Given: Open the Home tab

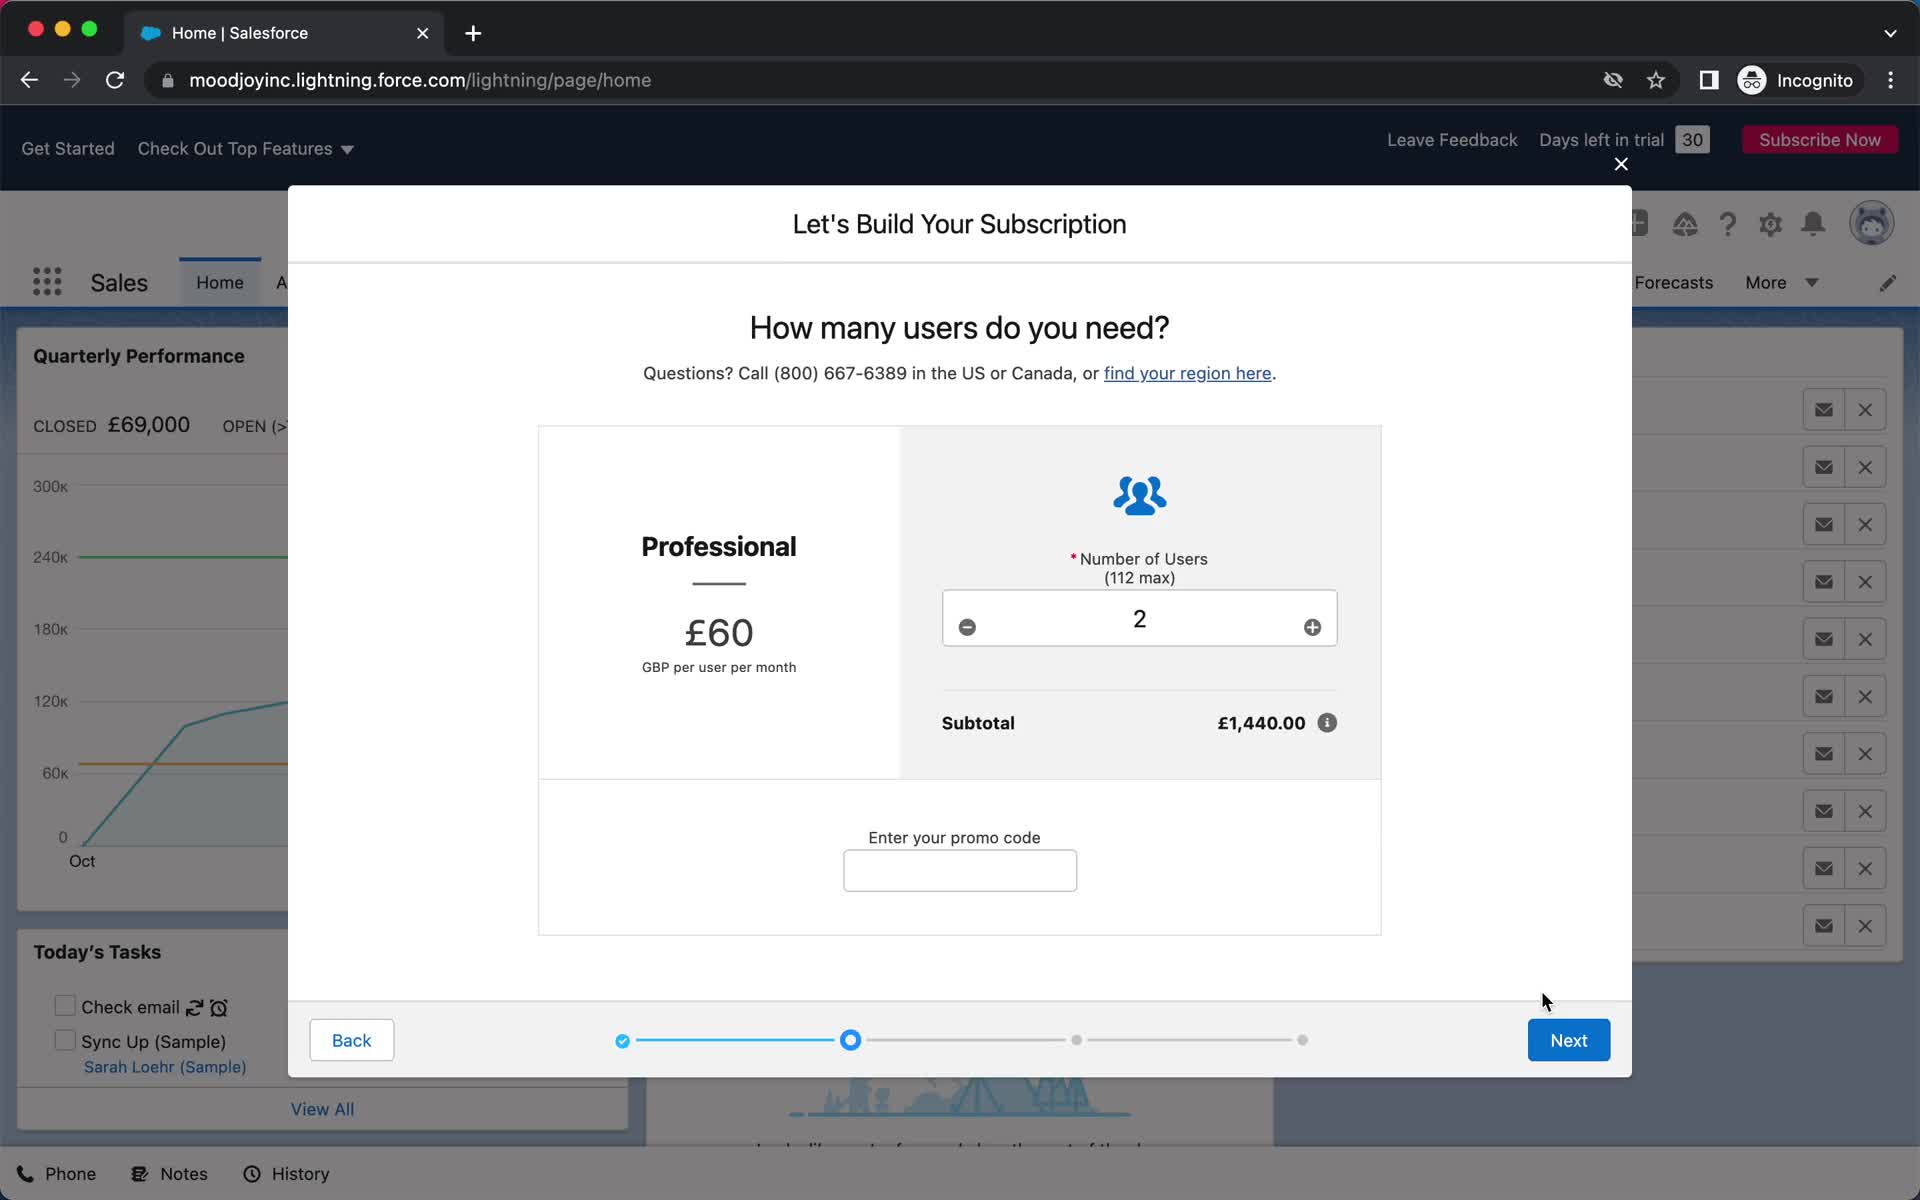Looking at the screenshot, I should [x=220, y=282].
